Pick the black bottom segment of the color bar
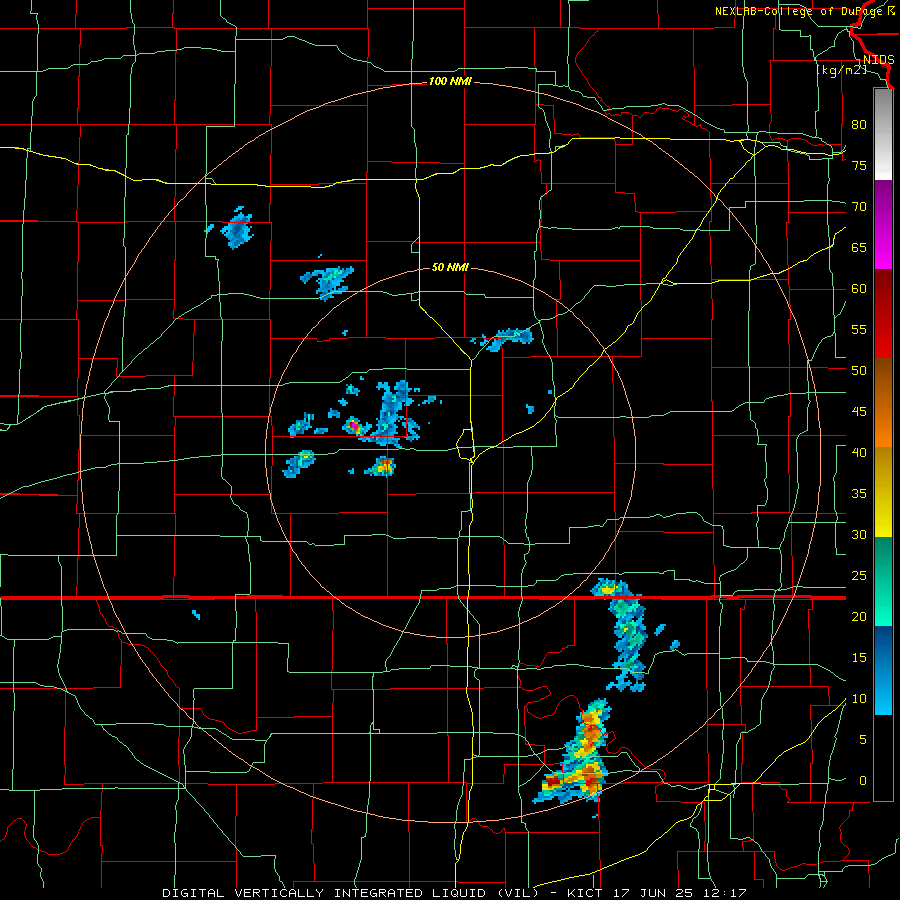The height and width of the screenshot is (900, 900). pyautogui.click(x=883, y=758)
